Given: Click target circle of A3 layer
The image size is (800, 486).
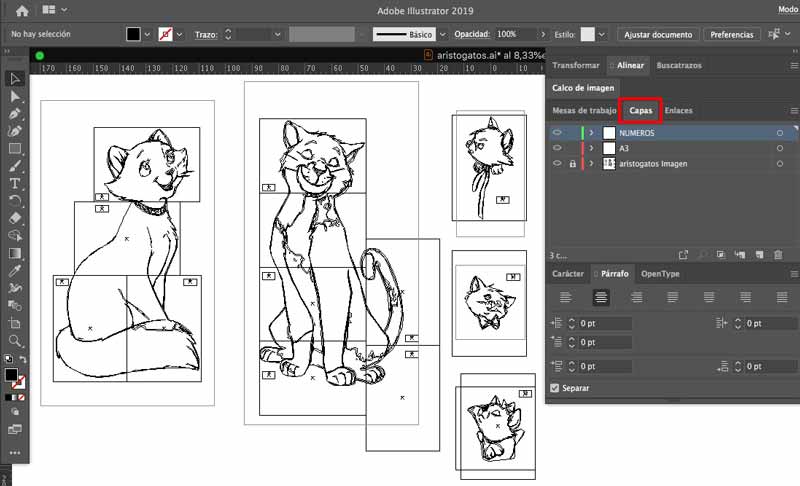Looking at the screenshot, I should pyautogui.click(x=780, y=148).
